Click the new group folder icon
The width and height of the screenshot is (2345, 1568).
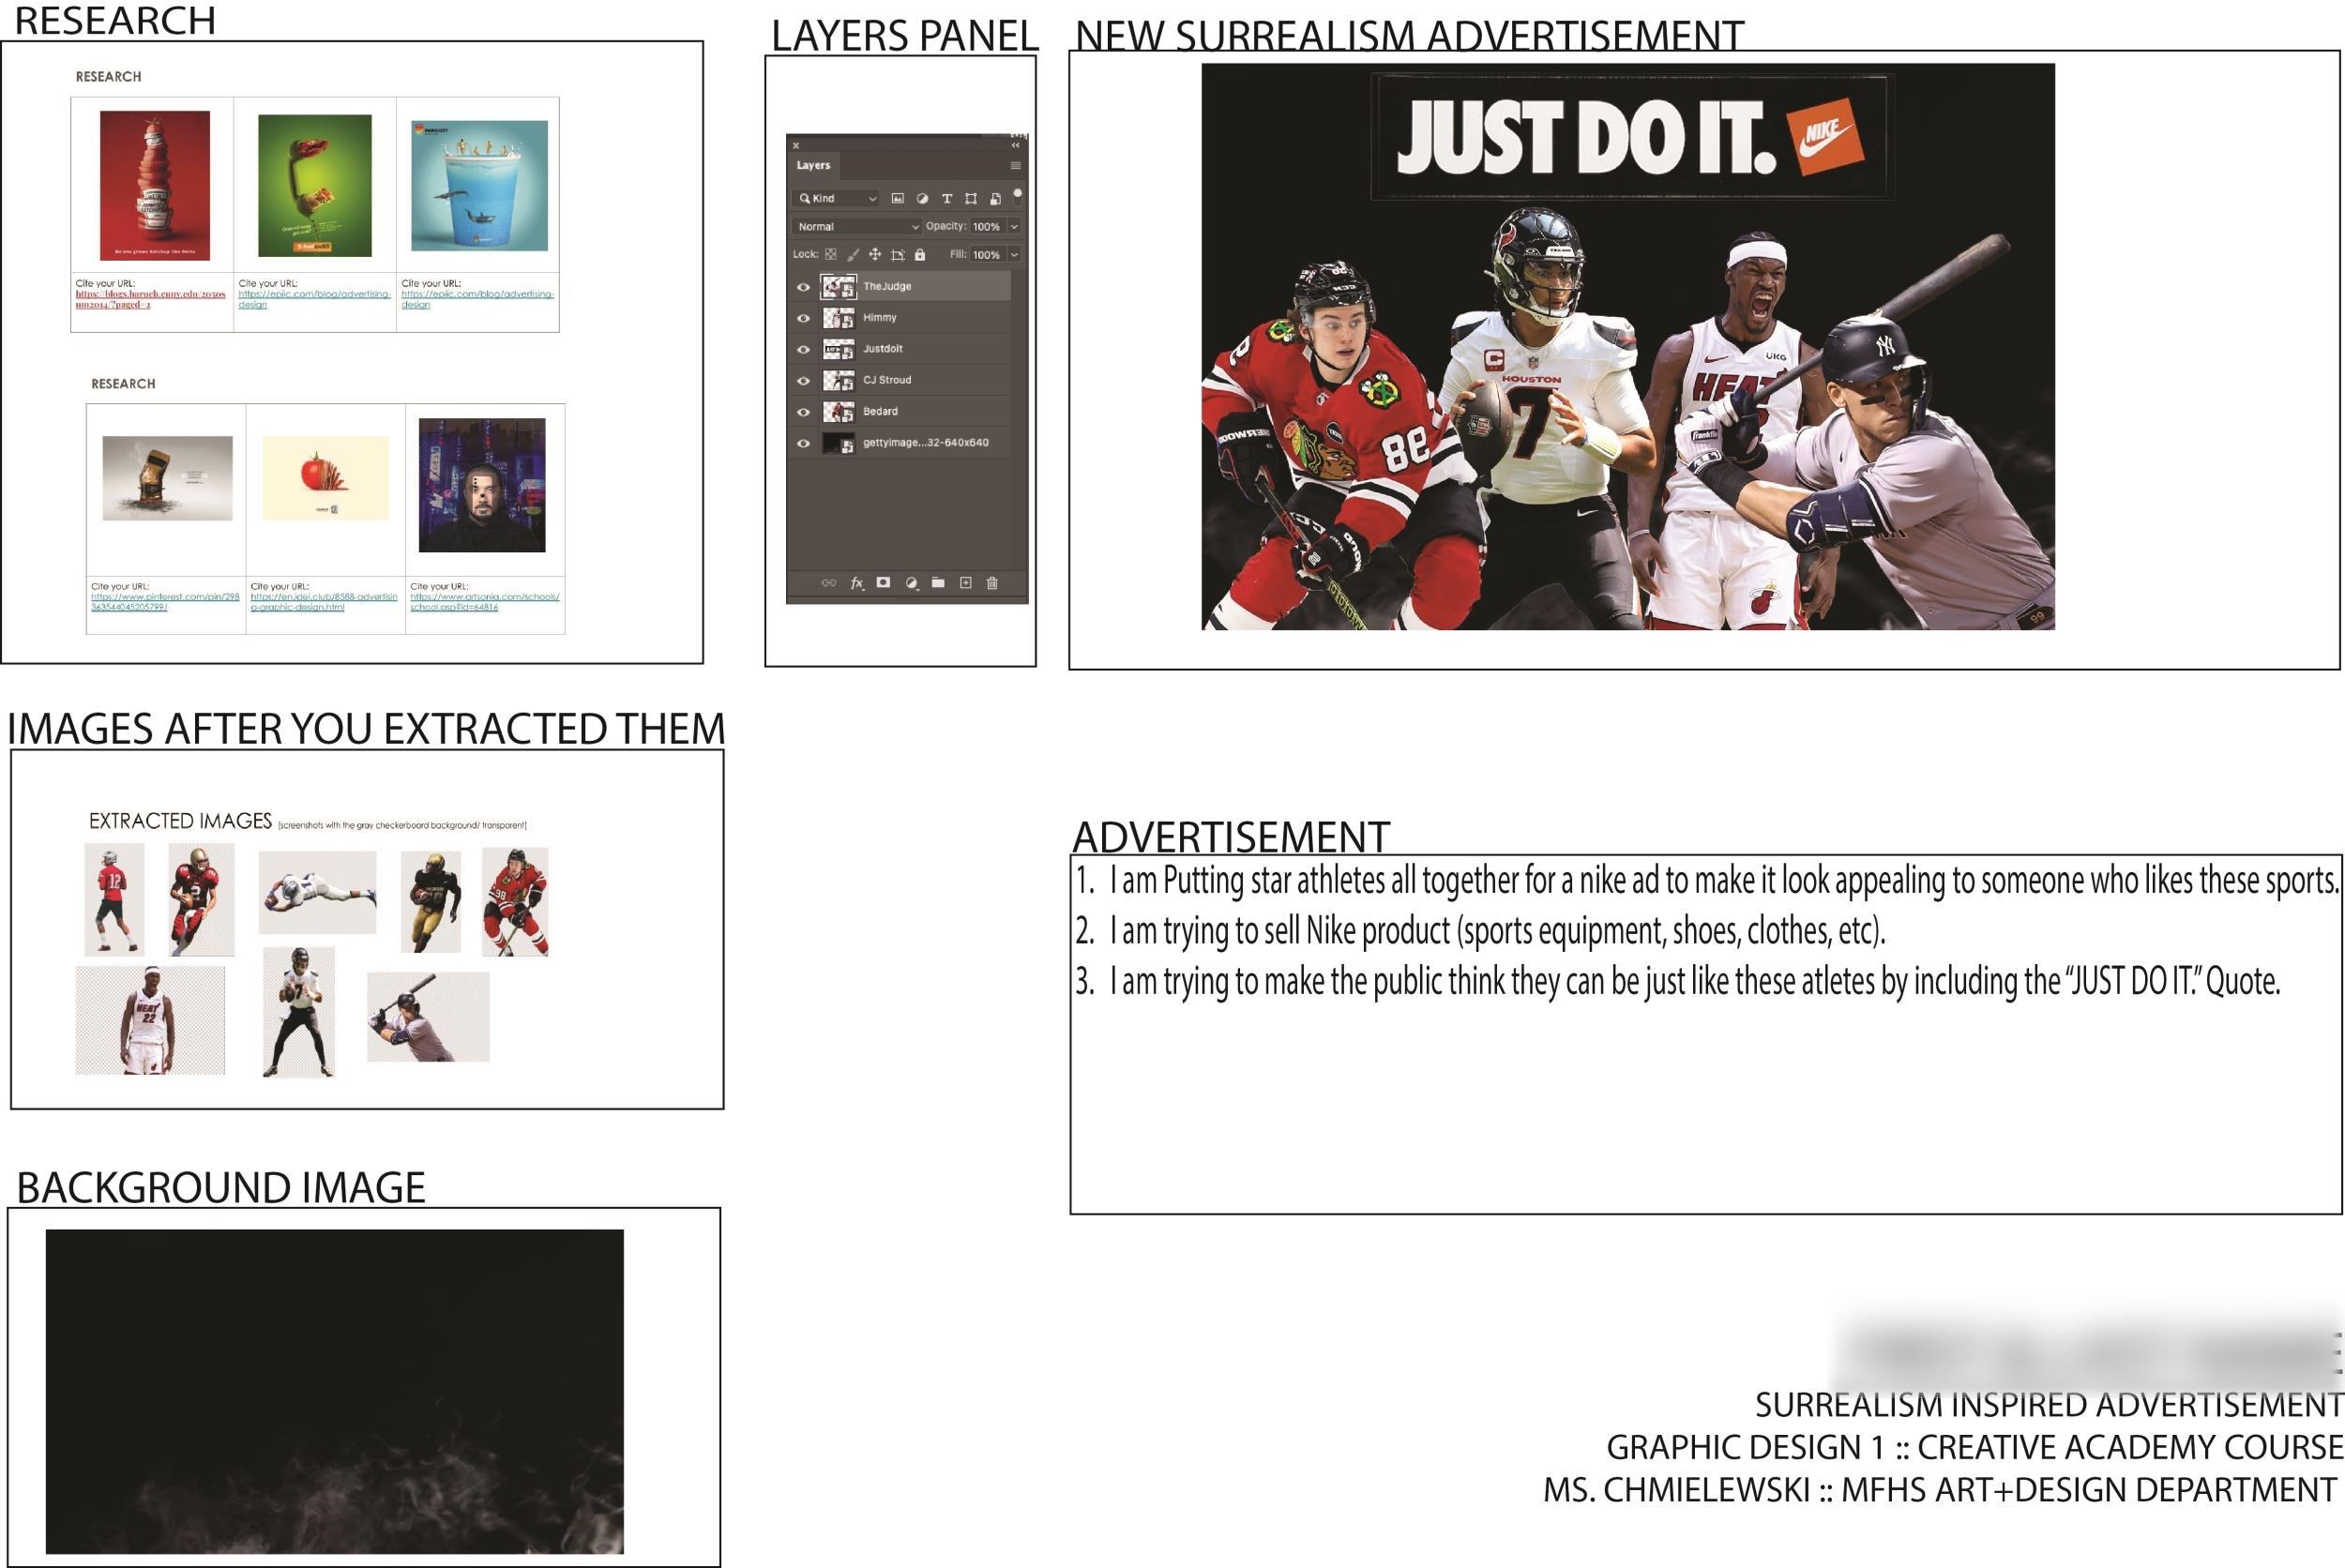[938, 583]
